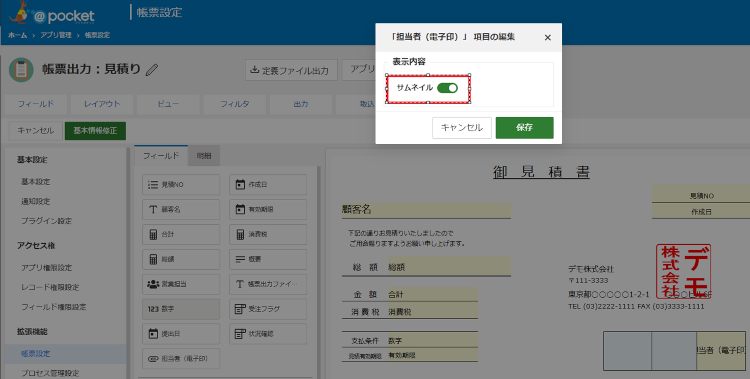Click the green 保存 button

click(524, 128)
